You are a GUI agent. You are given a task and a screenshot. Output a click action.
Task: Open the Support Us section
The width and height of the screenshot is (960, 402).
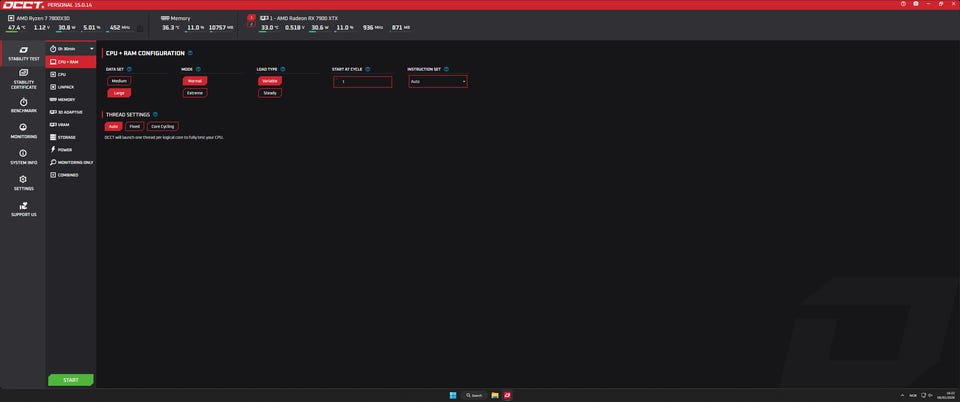pyautogui.click(x=23, y=209)
